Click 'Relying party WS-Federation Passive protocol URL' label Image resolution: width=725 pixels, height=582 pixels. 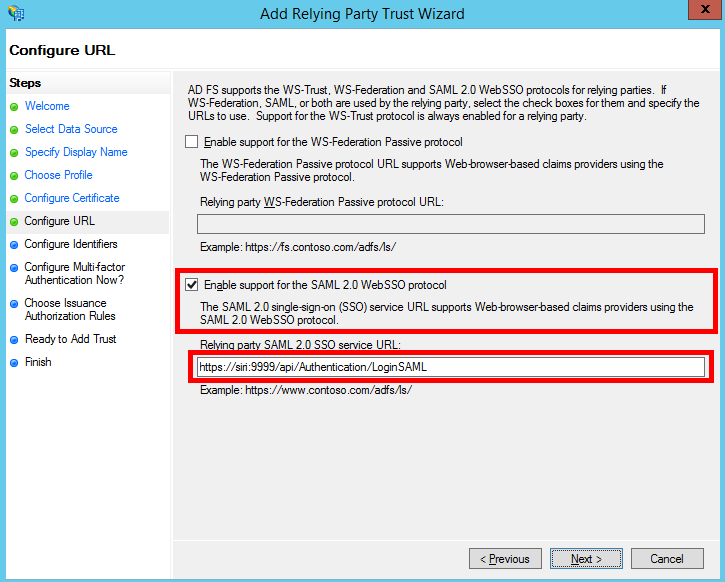(x=322, y=202)
